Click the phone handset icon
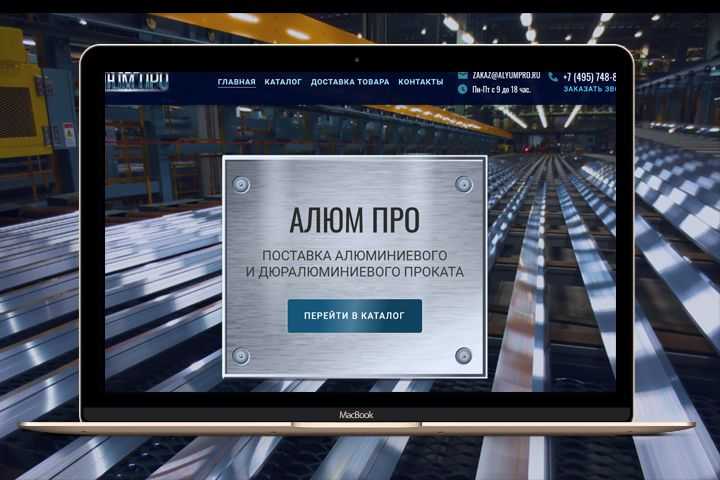The image size is (720, 480). tap(553, 77)
